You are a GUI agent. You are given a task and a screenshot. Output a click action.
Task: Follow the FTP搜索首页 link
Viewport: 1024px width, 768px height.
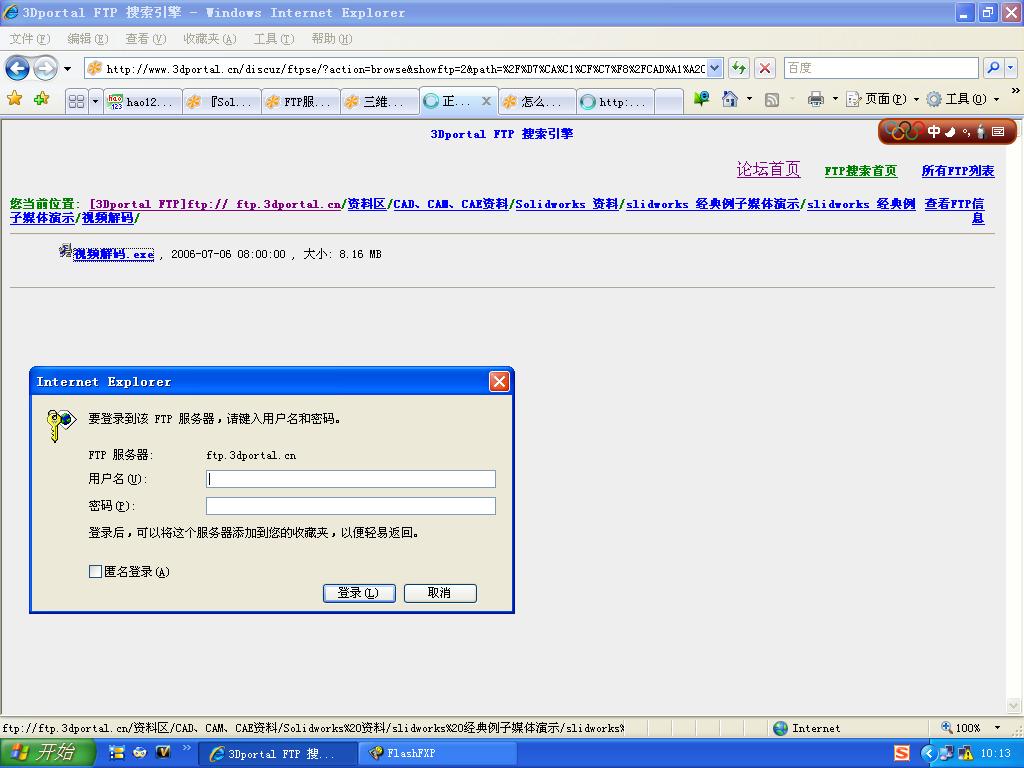tap(860, 171)
